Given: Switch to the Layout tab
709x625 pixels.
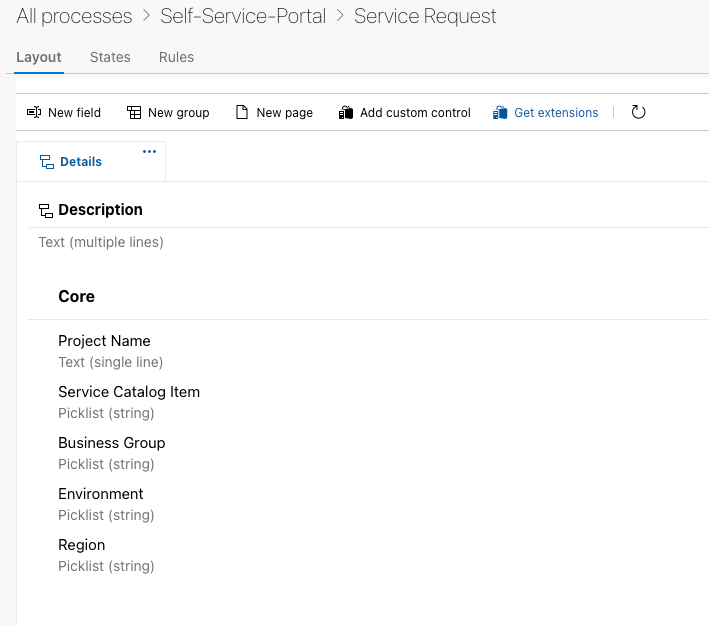Looking at the screenshot, I should 39,57.
